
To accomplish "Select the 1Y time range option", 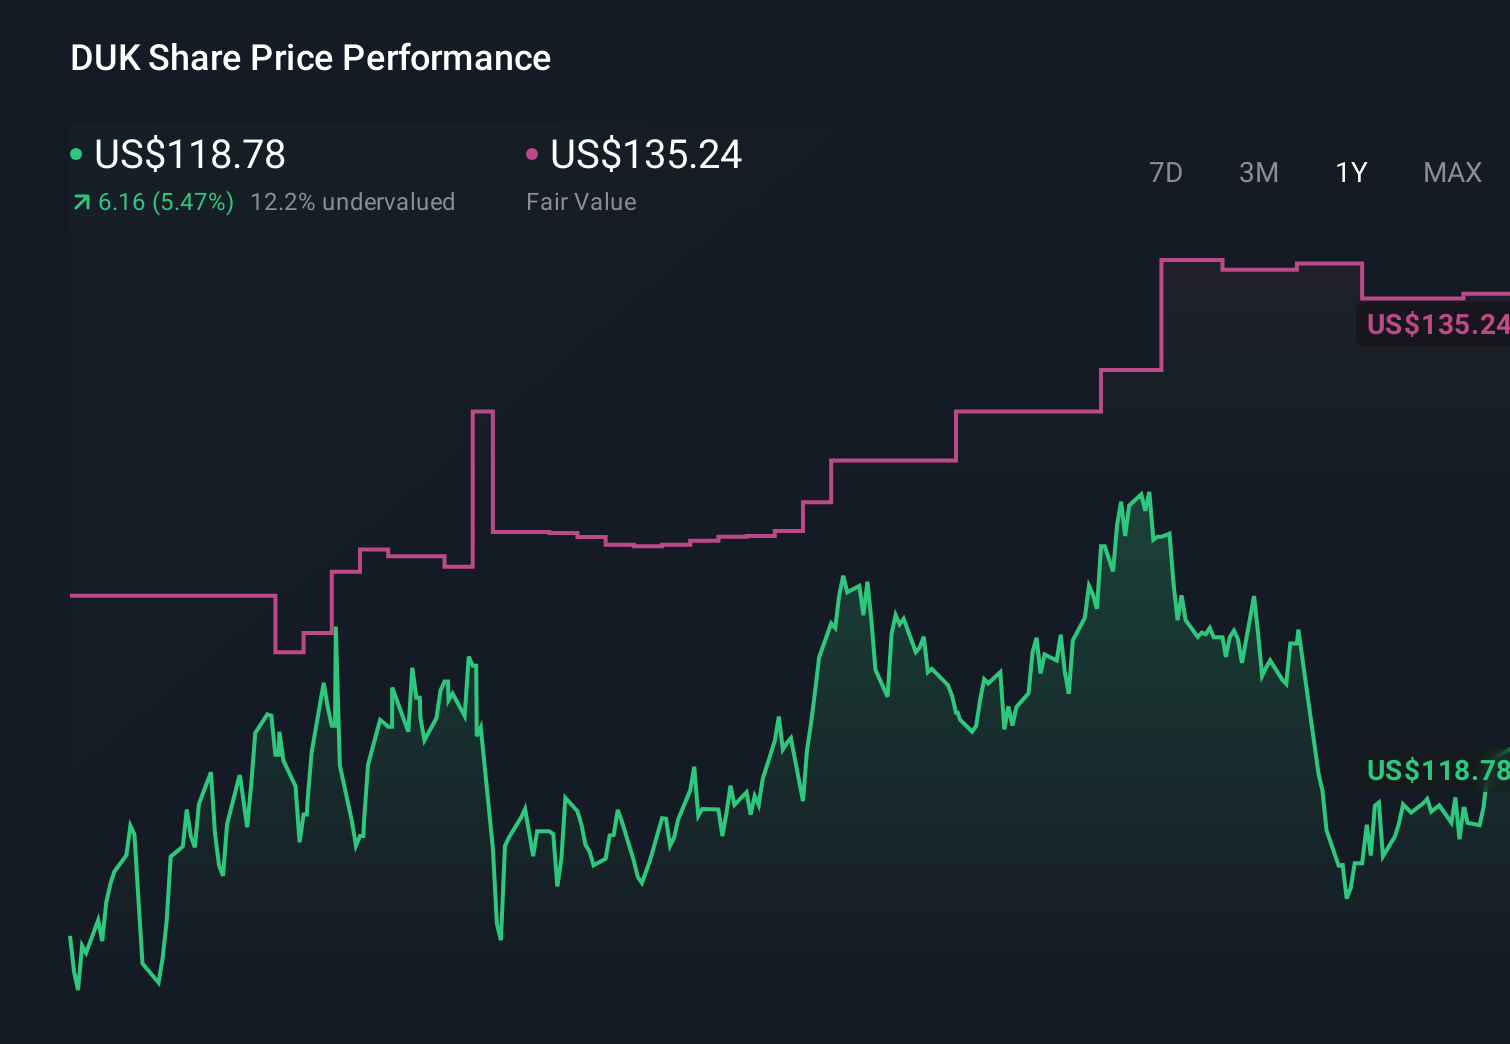I will point(1350,172).
